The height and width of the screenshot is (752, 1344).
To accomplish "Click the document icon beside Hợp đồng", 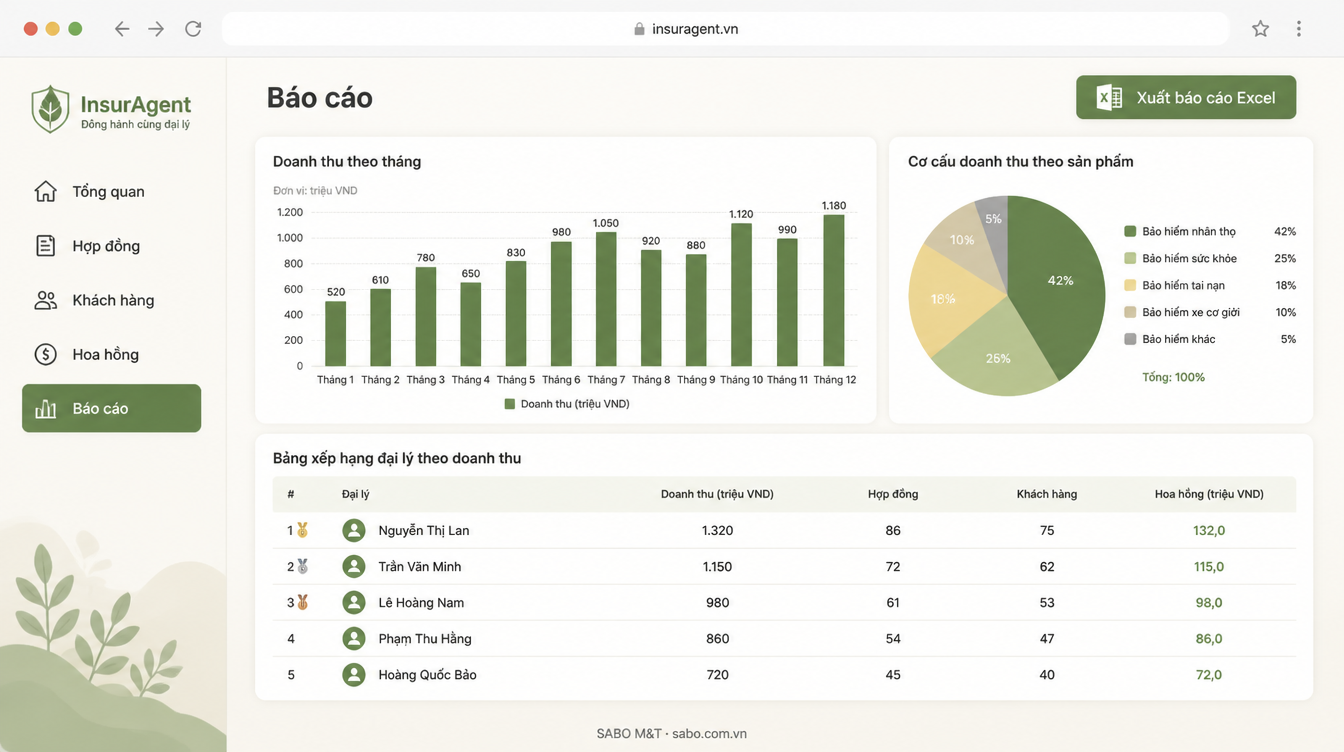I will [46, 246].
